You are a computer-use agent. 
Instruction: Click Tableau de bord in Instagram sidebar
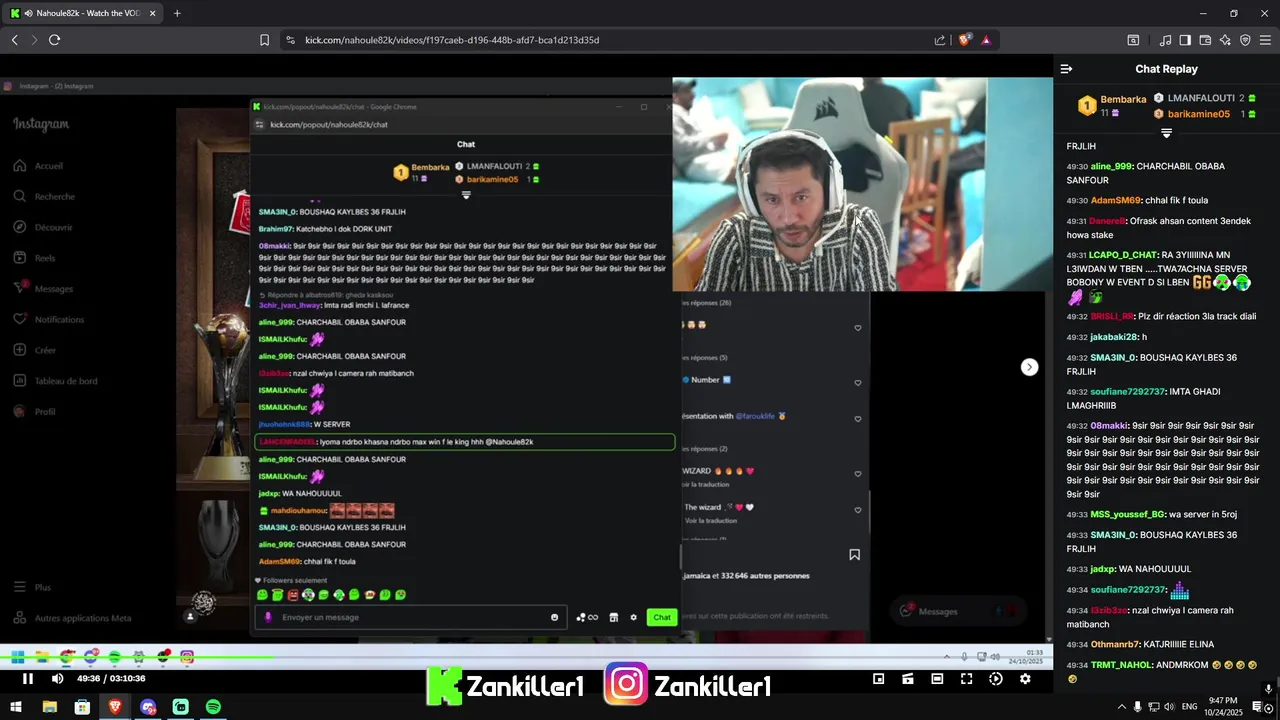point(66,381)
